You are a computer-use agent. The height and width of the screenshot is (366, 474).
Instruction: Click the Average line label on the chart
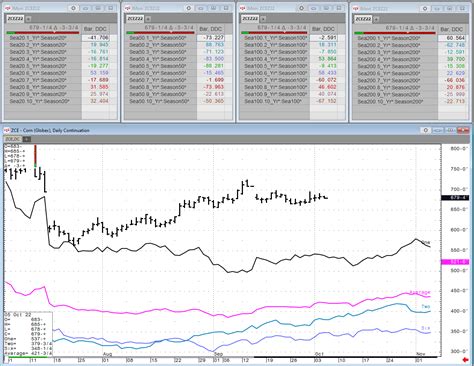[x=420, y=292]
